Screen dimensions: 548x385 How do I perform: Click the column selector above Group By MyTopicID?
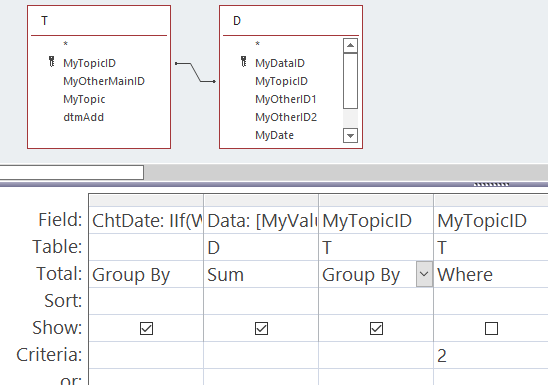coord(376,201)
